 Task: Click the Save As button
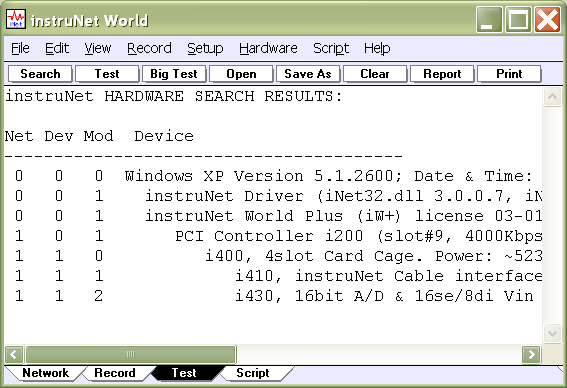click(308, 74)
